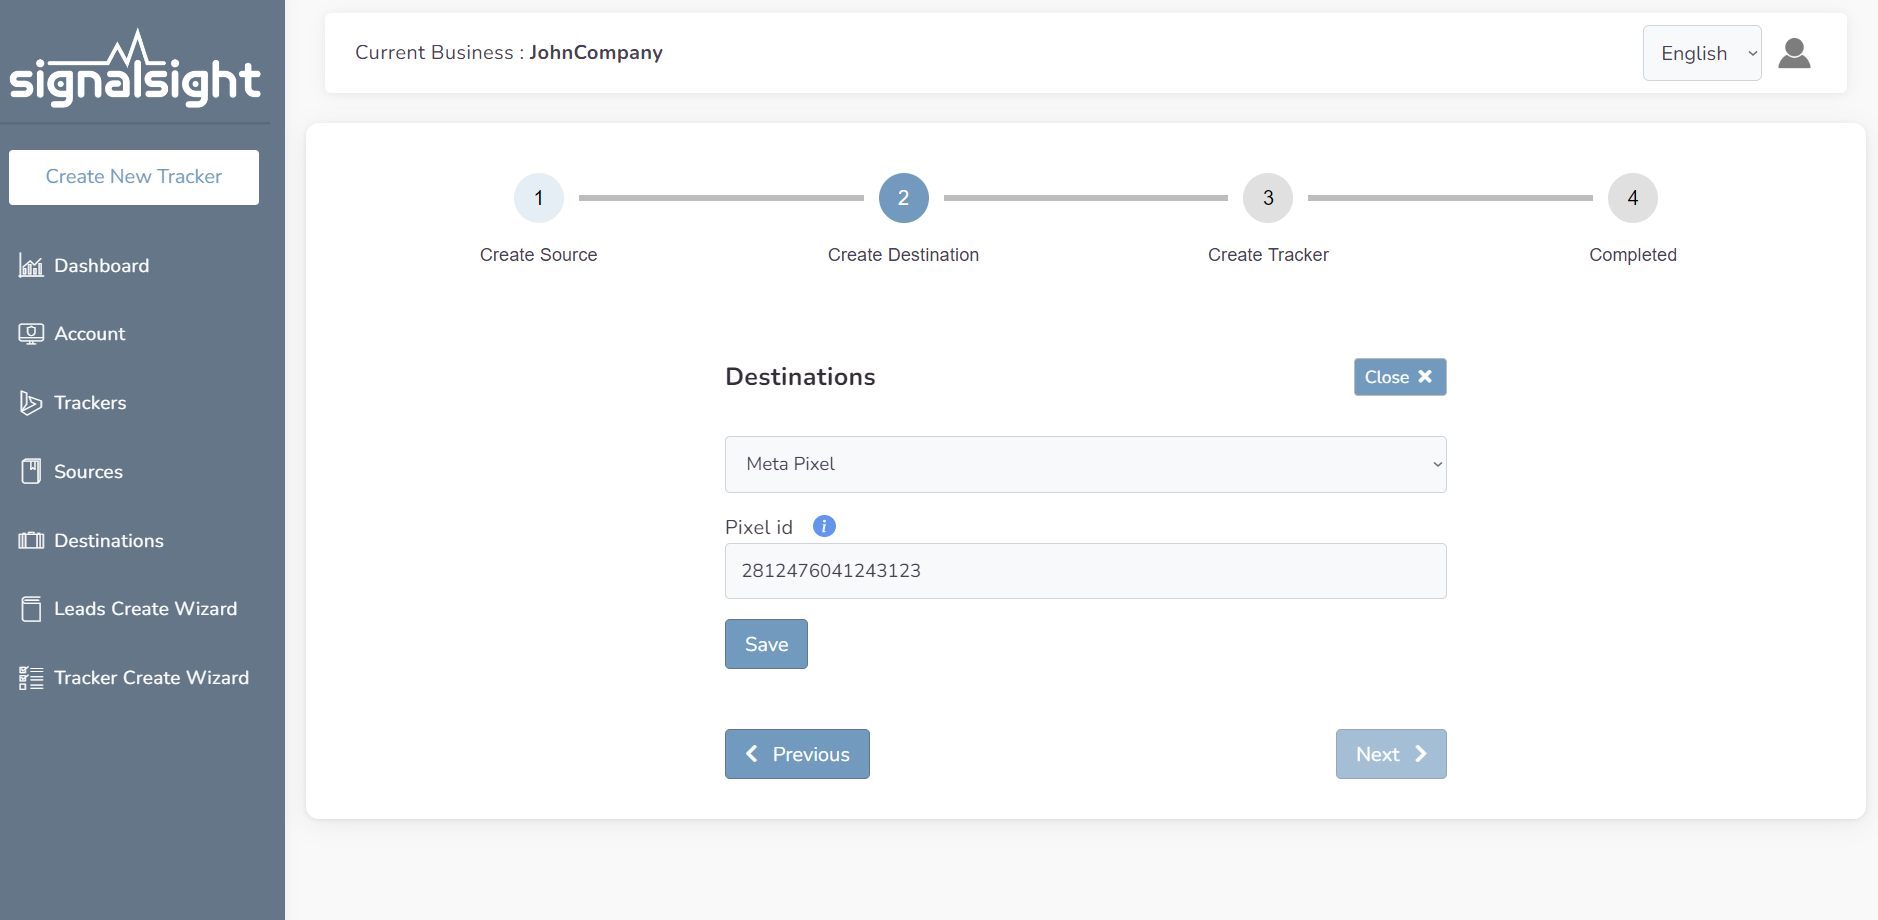Click the Destinations heading text

point(800,377)
